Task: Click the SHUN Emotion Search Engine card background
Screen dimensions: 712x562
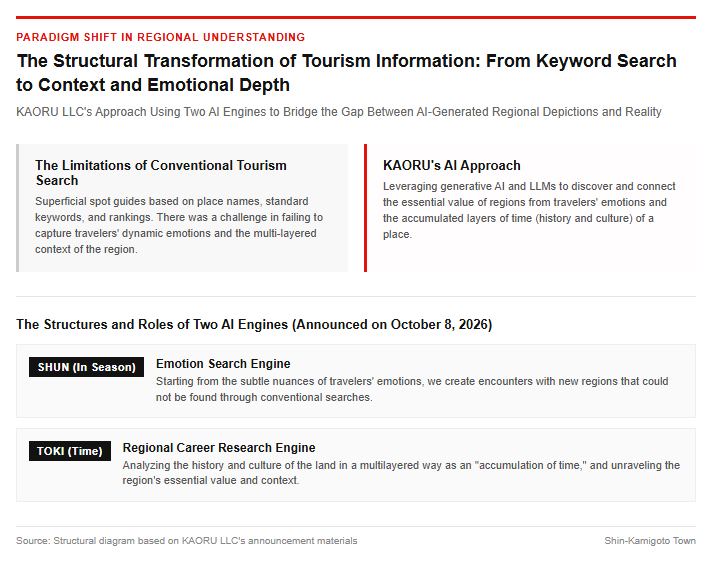Action: click(356, 381)
